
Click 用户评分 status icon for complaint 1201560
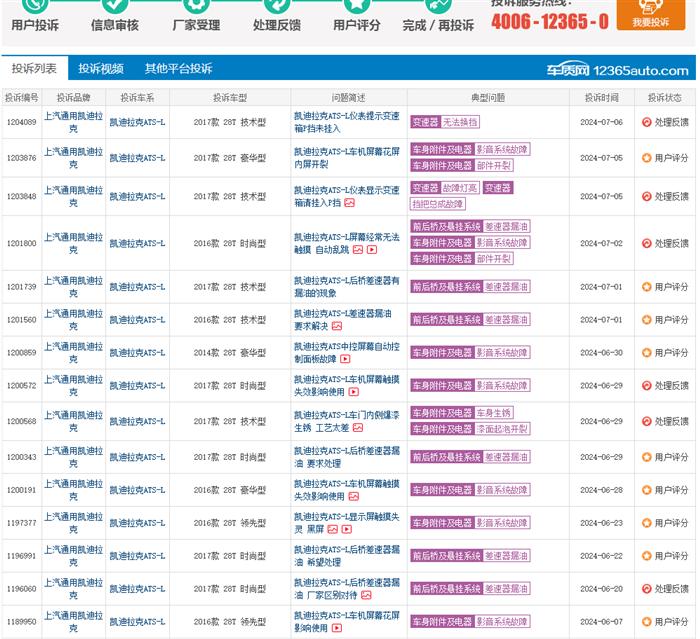click(646, 320)
